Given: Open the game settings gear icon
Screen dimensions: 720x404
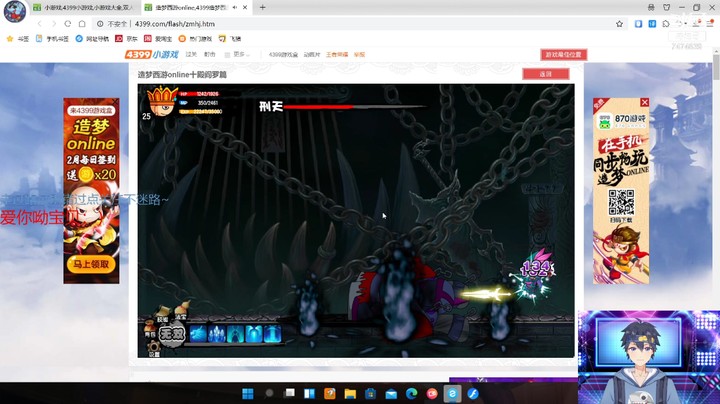Looking at the screenshot, I should pos(153,349).
